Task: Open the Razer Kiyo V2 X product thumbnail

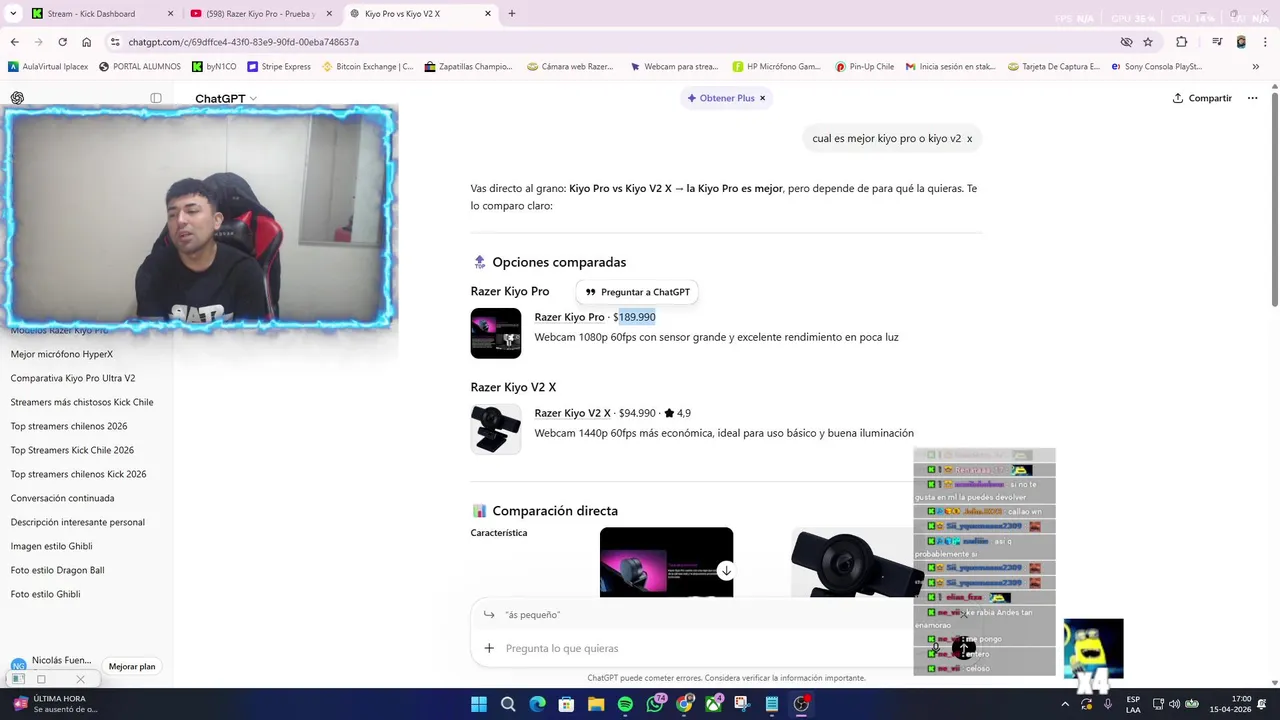Action: [496, 429]
